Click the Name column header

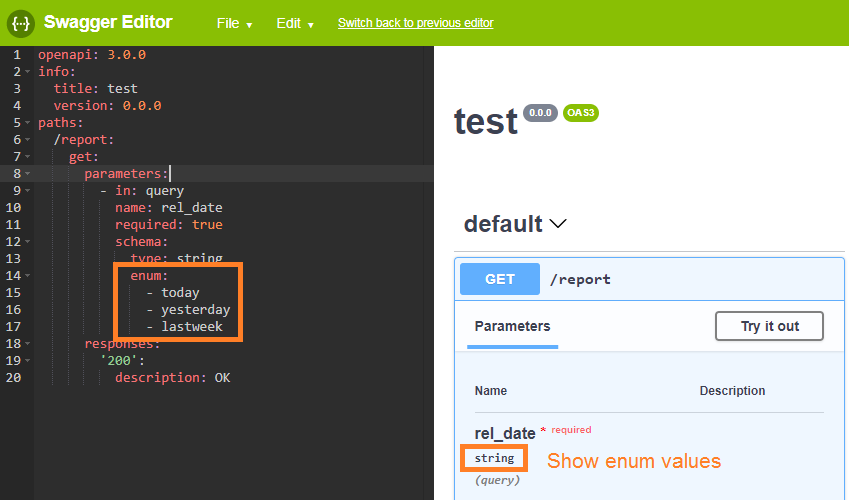click(491, 391)
